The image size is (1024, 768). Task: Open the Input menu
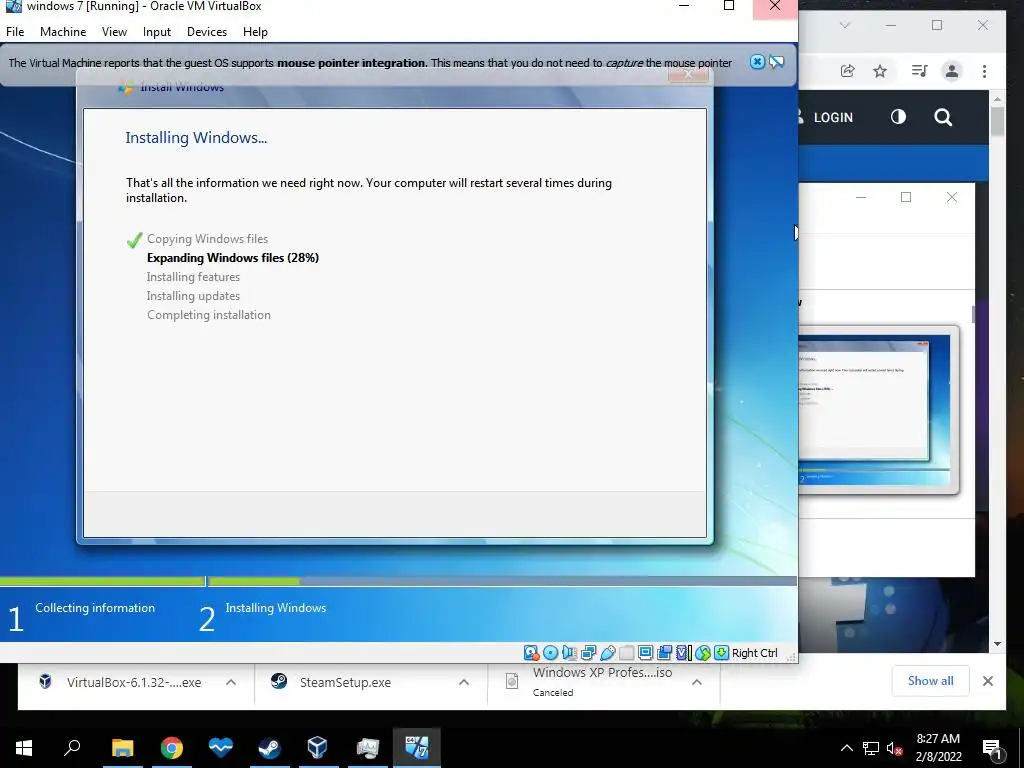157,31
